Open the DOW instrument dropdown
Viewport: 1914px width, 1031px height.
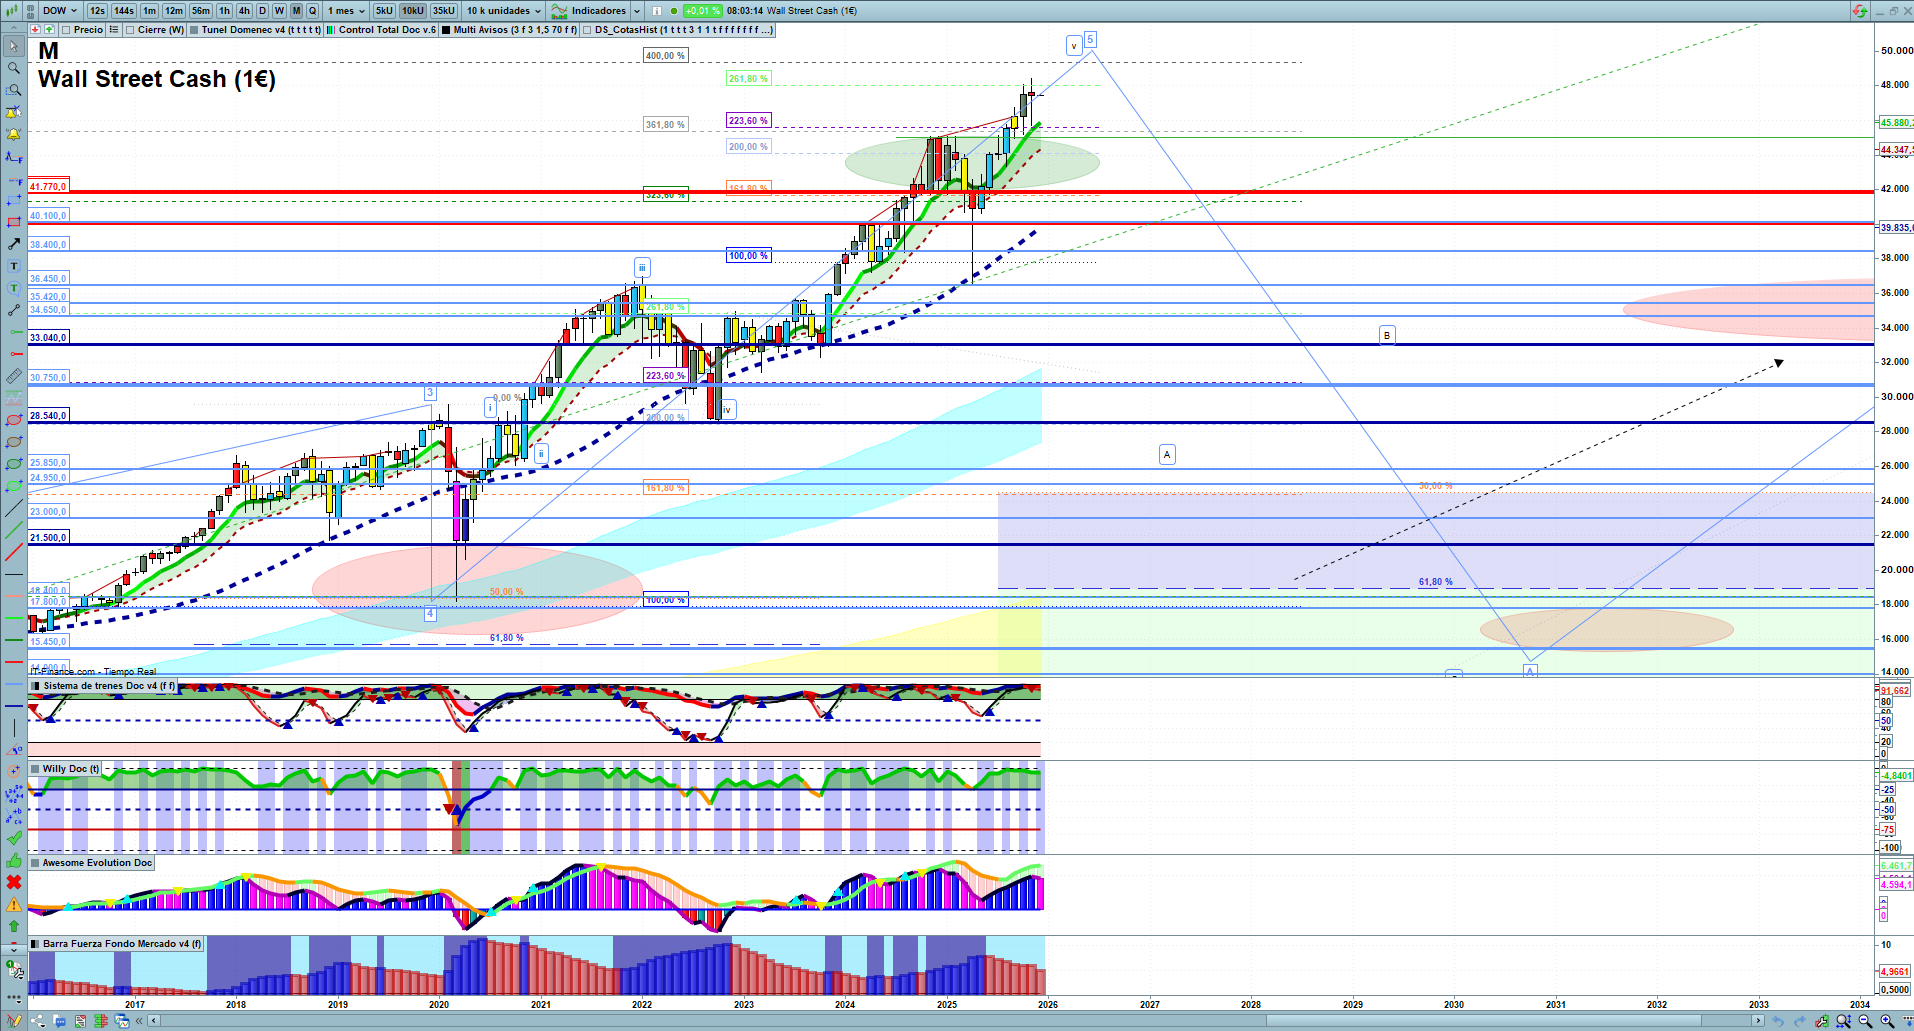coord(60,11)
